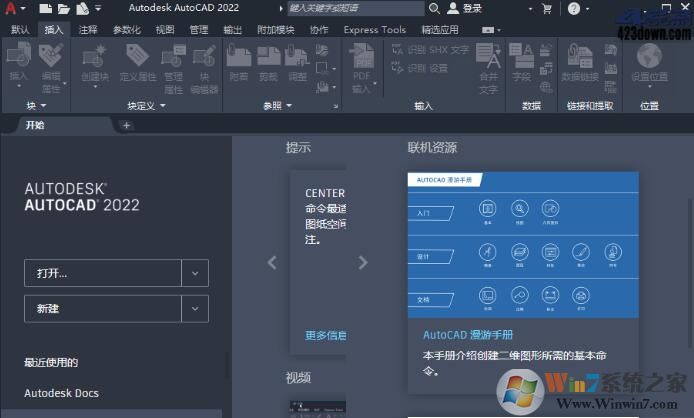Screen dimensions: 694x418
Task: Expand the 块定义 panel title
Action: 147,105
